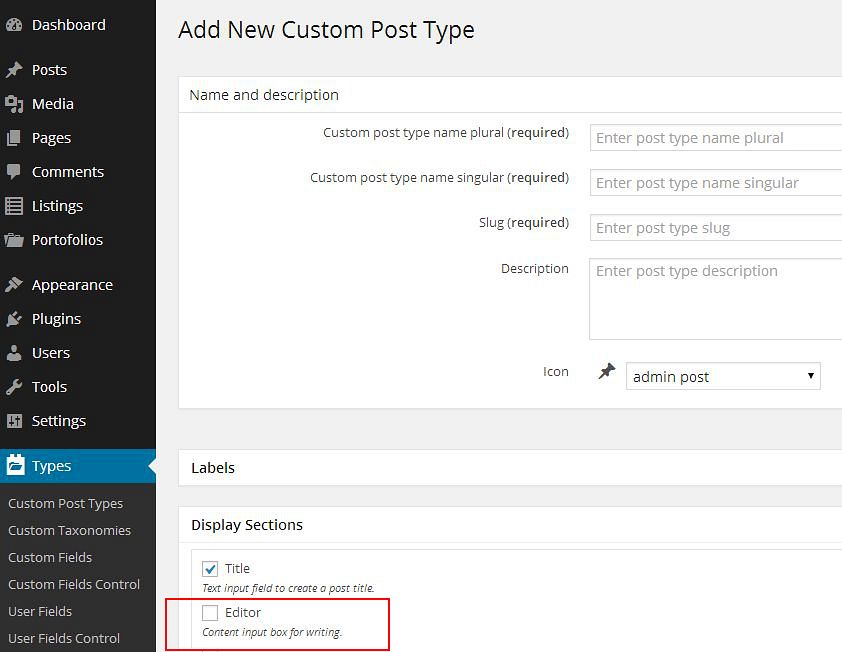Open the admin post icon dropdown
The width and height of the screenshot is (842, 652).
pyautogui.click(x=723, y=376)
